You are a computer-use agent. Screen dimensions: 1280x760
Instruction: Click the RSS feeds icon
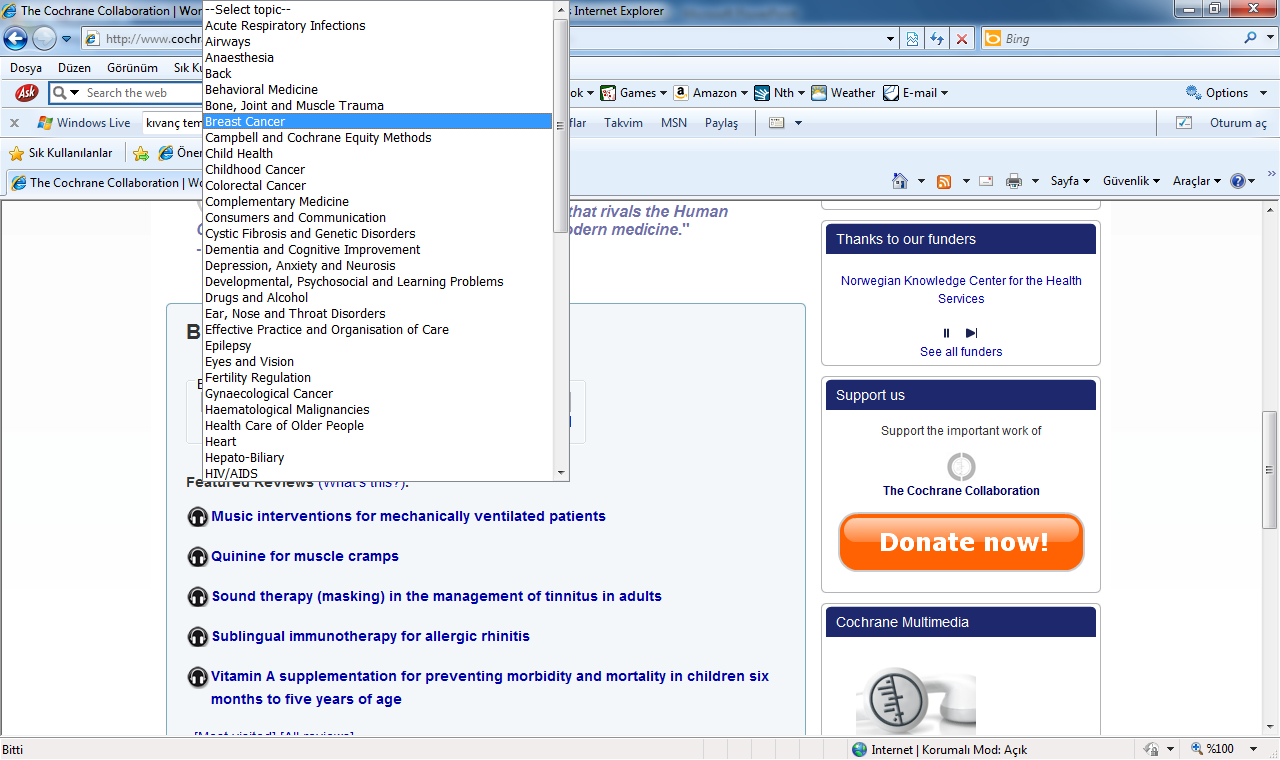pos(944,181)
